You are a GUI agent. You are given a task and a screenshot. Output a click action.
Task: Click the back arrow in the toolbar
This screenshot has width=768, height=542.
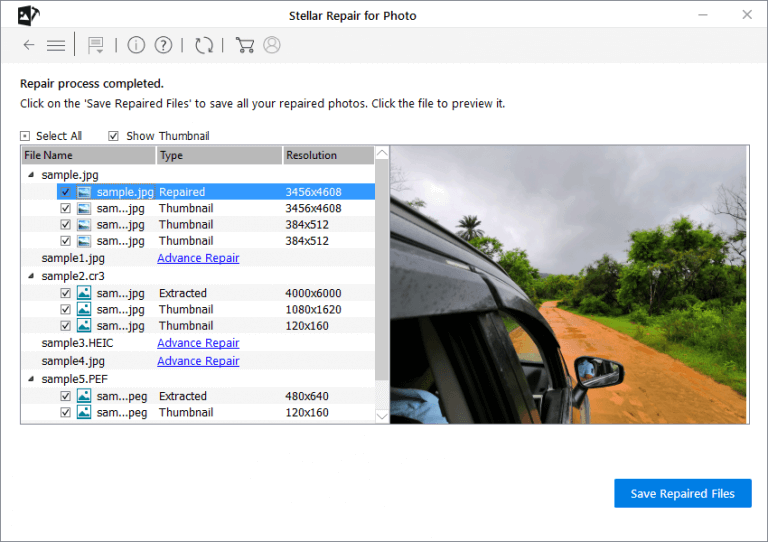(29, 45)
